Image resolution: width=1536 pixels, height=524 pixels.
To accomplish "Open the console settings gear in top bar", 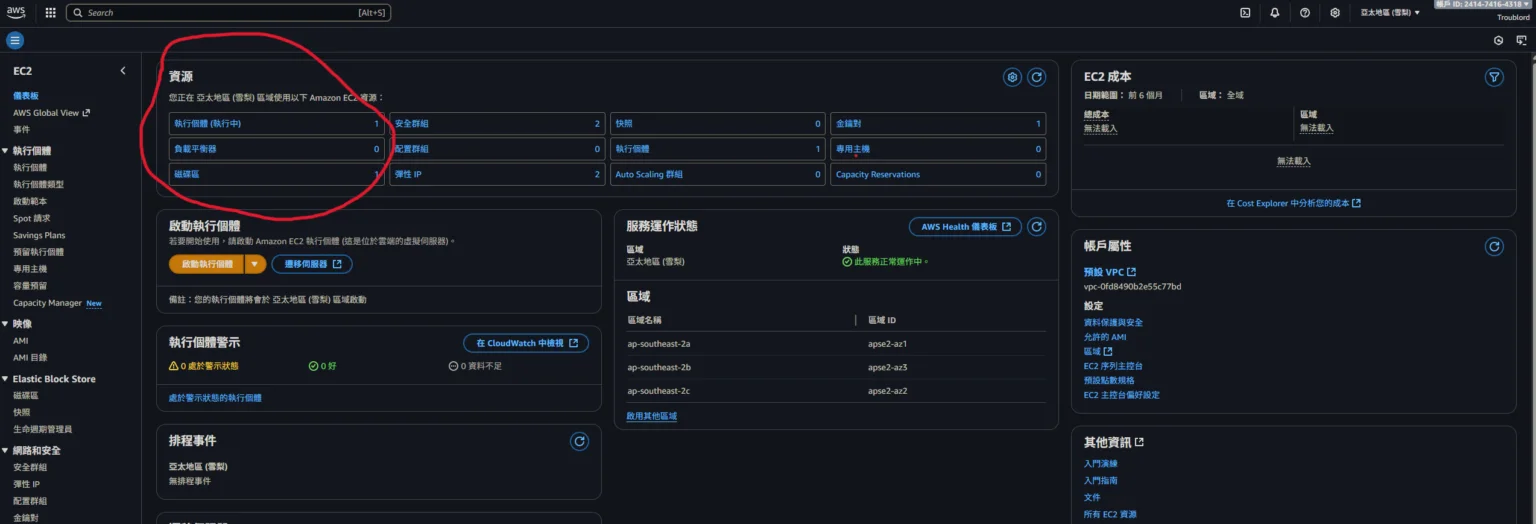I will [1335, 13].
